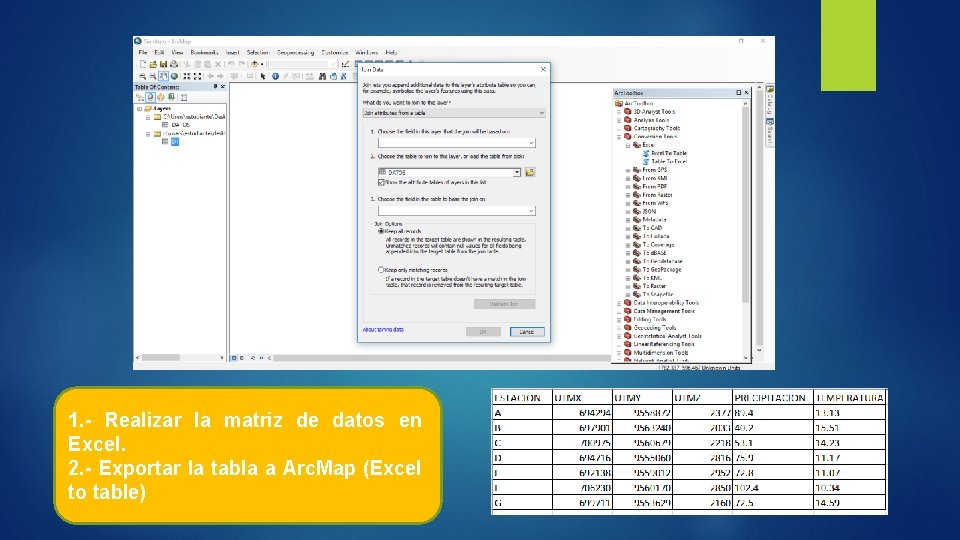Open the Customize menu
Image resolution: width=960 pixels, height=540 pixels.
click(335, 53)
